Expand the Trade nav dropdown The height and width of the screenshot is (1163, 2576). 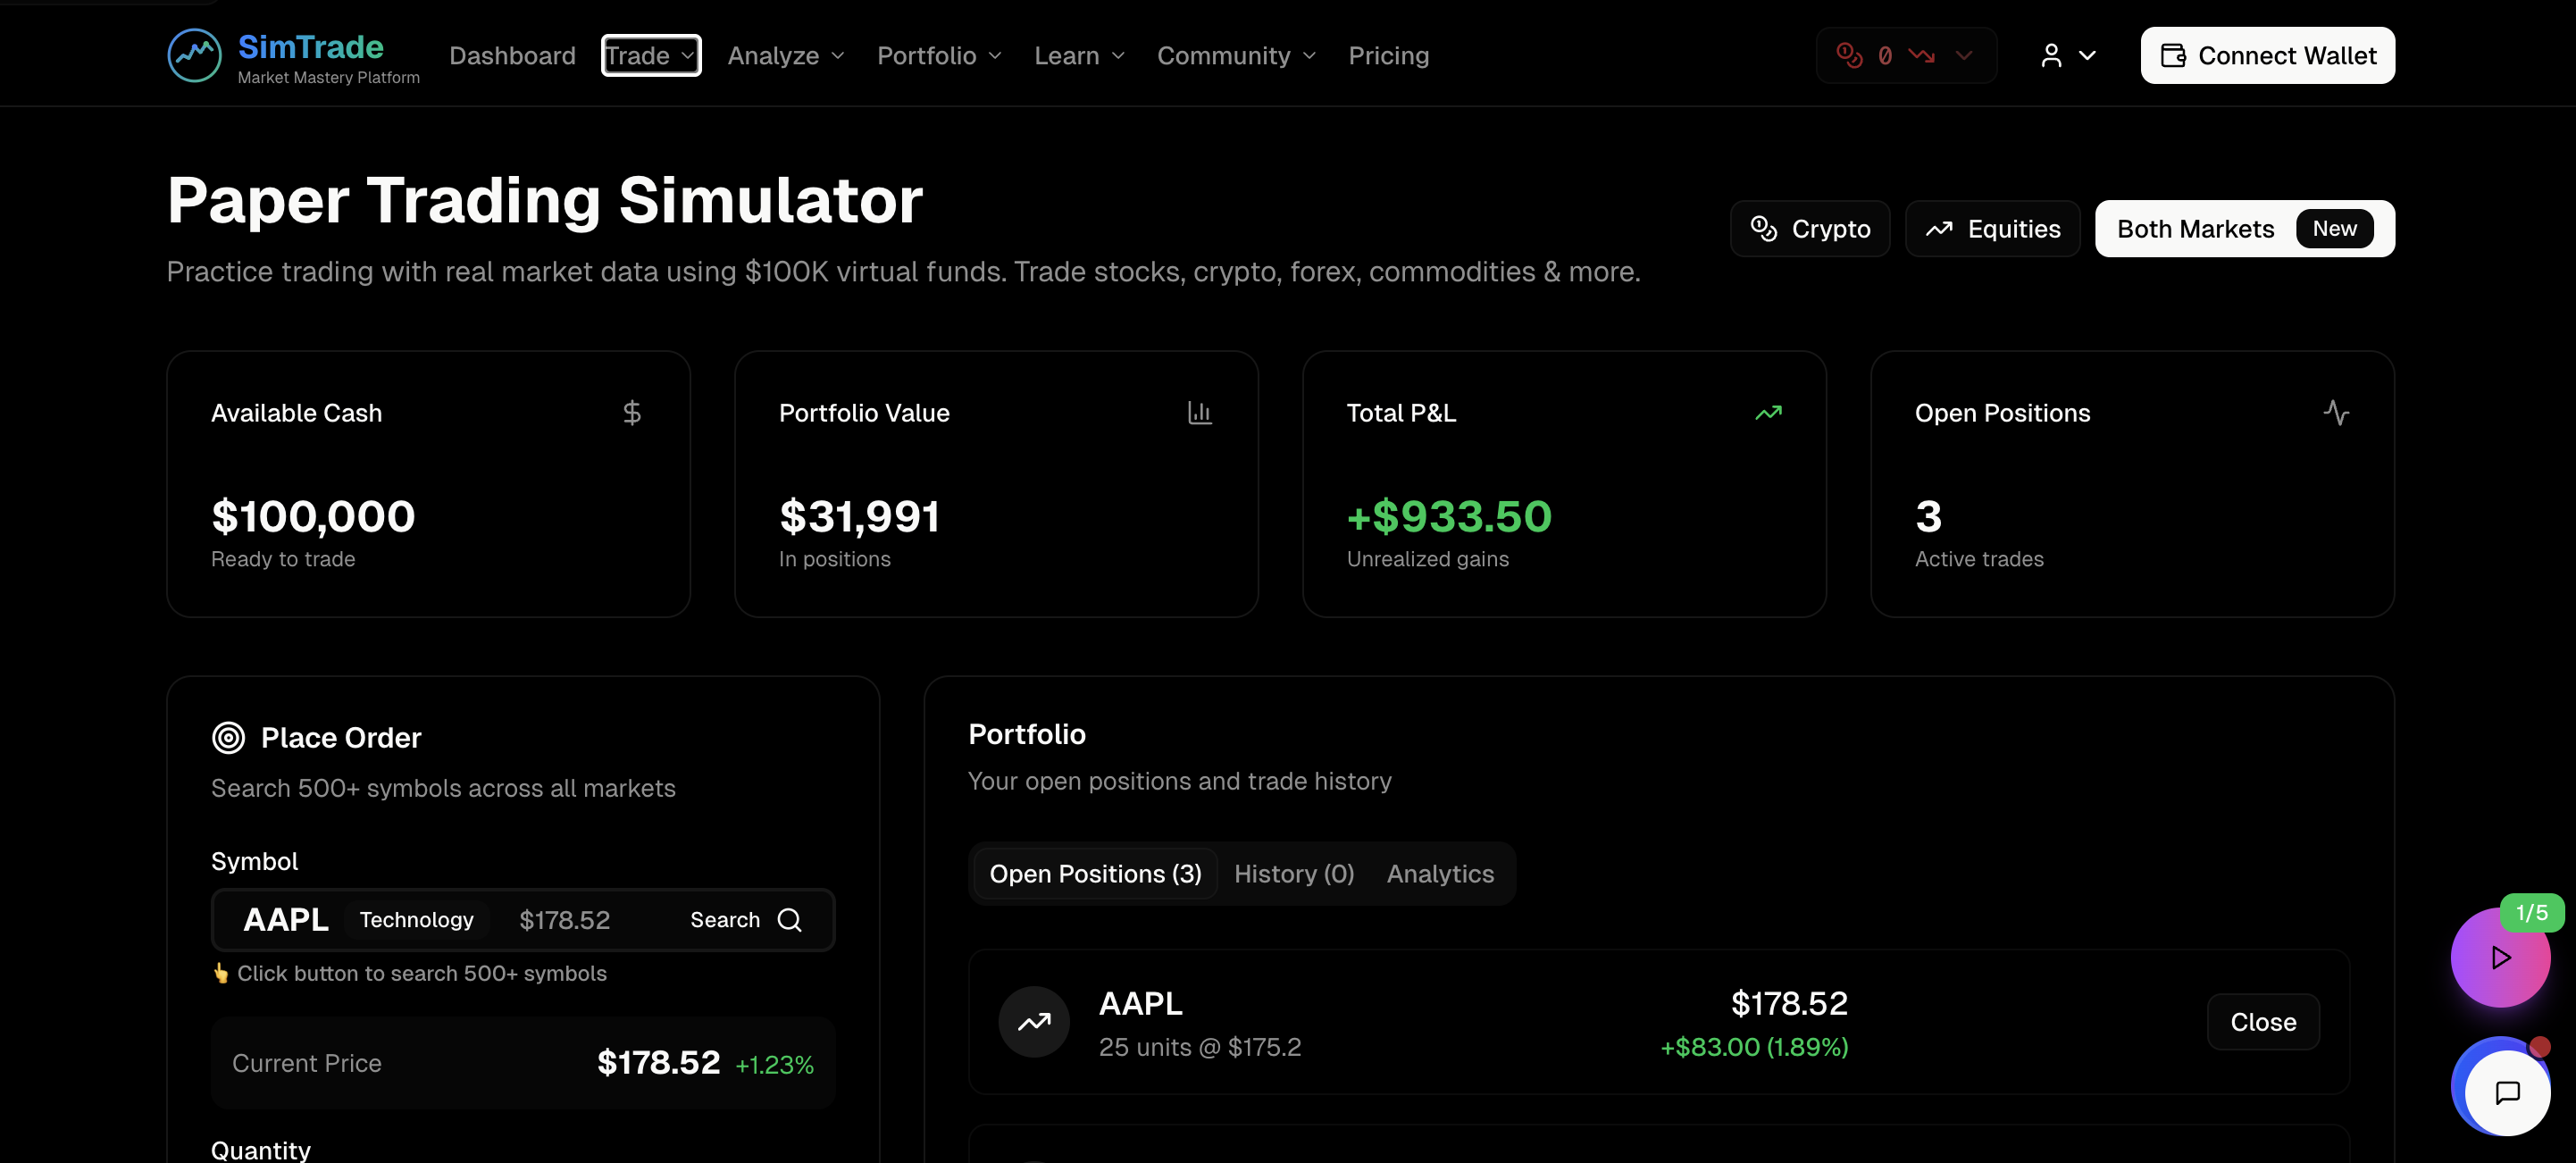click(x=650, y=55)
